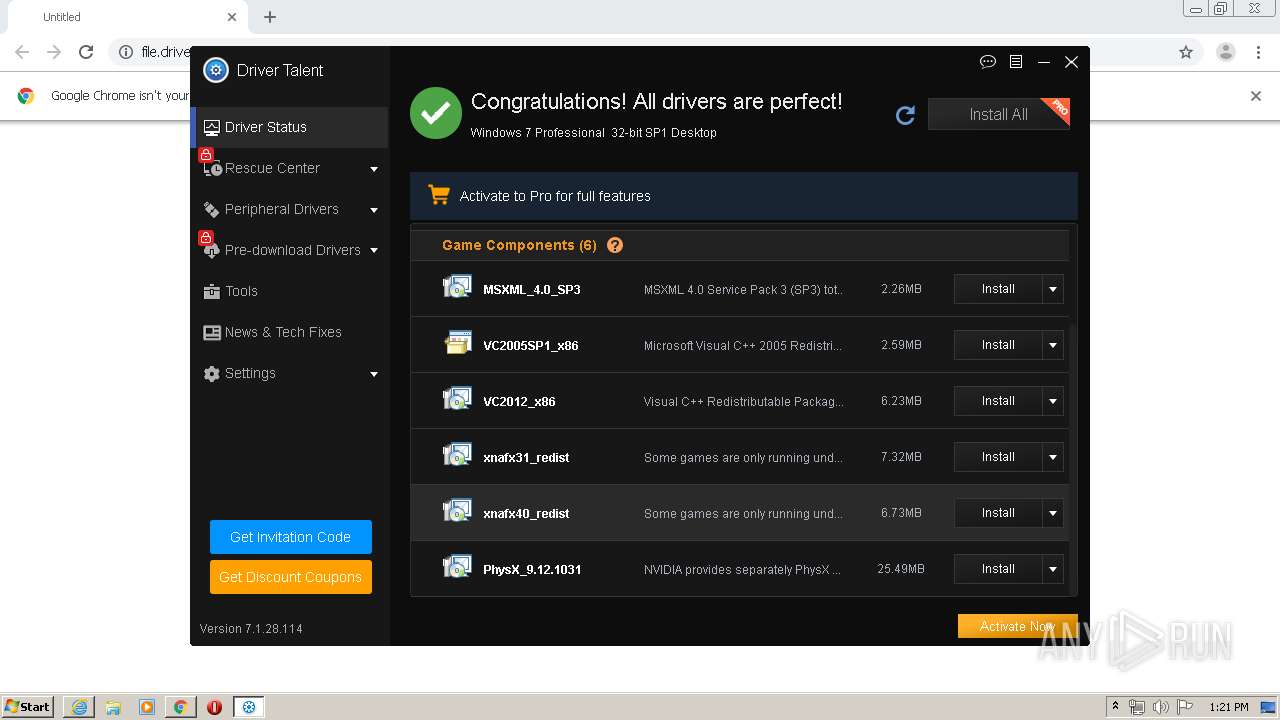The width and height of the screenshot is (1280, 720).
Task: Click the Game Components help question icon
Action: [615, 245]
